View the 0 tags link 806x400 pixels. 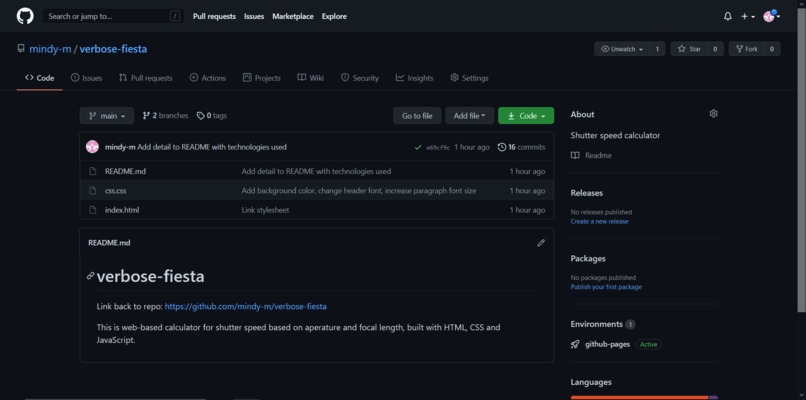click(x=212, y=116)
